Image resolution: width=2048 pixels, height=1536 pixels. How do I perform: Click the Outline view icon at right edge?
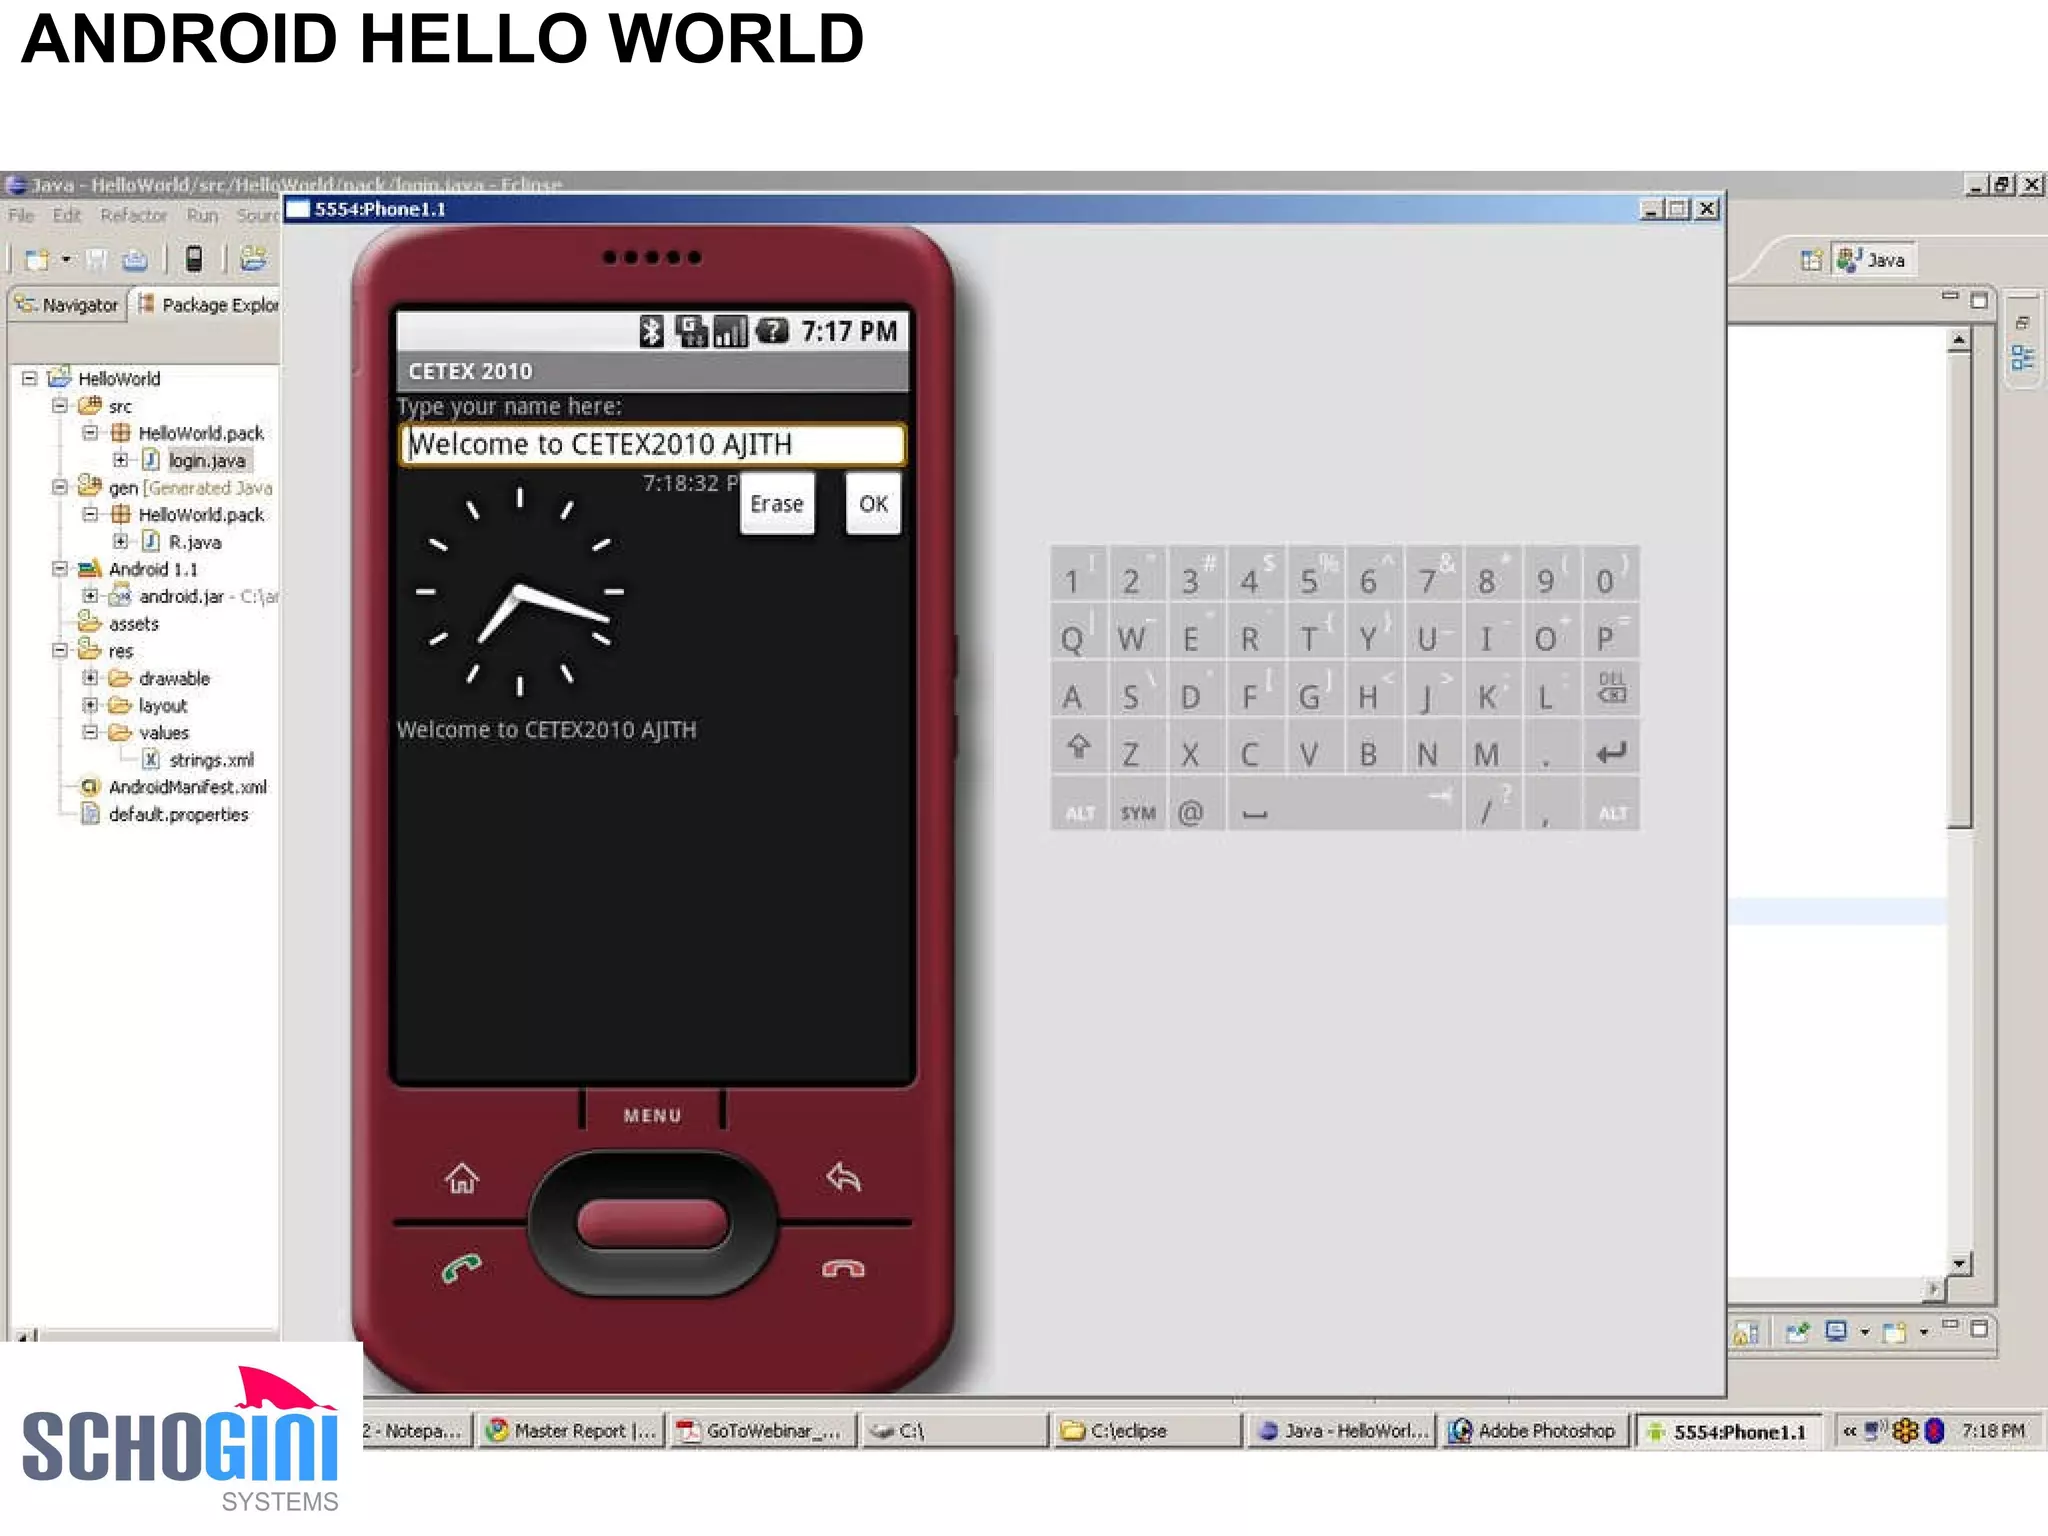click(2022, 357)
